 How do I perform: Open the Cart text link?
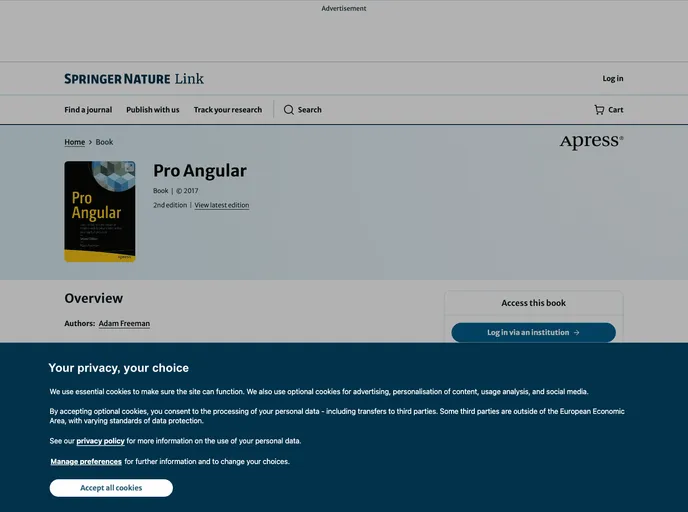pos(616,110)
